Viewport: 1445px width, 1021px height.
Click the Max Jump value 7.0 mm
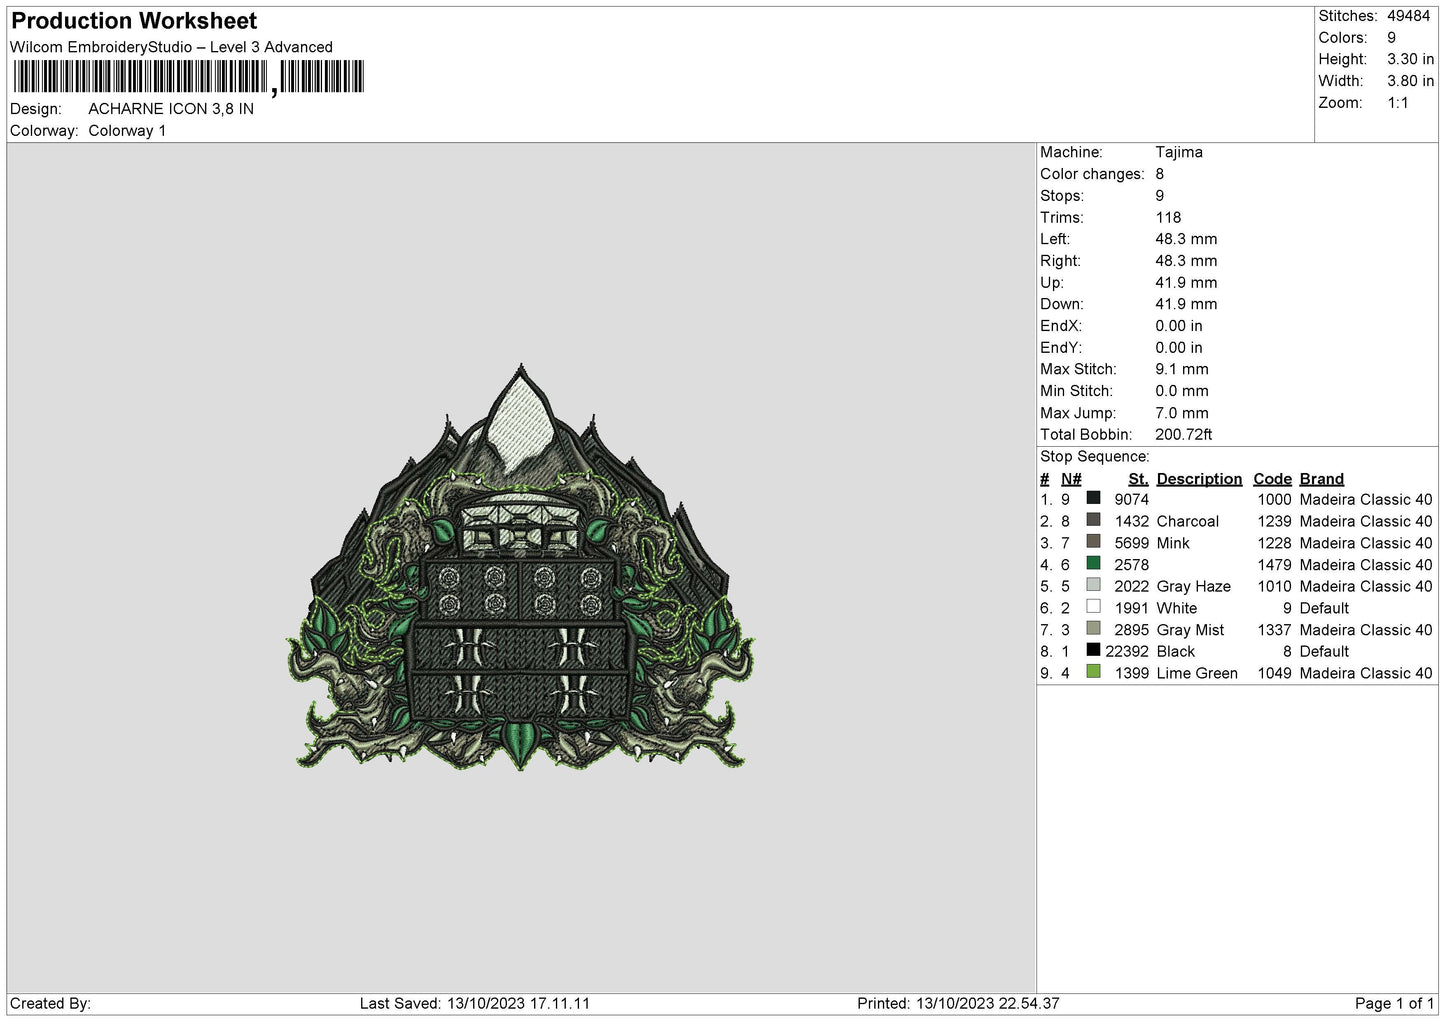[1182, 413]
